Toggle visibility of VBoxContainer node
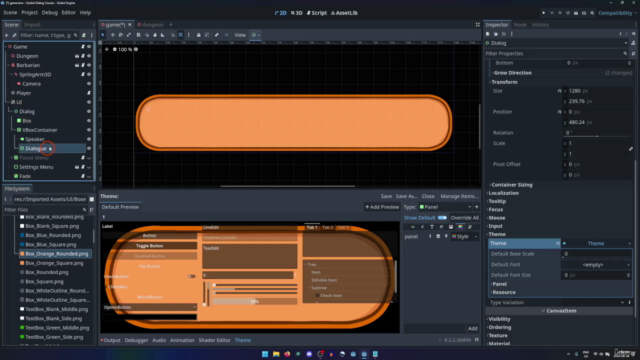 tap(89, 130)
